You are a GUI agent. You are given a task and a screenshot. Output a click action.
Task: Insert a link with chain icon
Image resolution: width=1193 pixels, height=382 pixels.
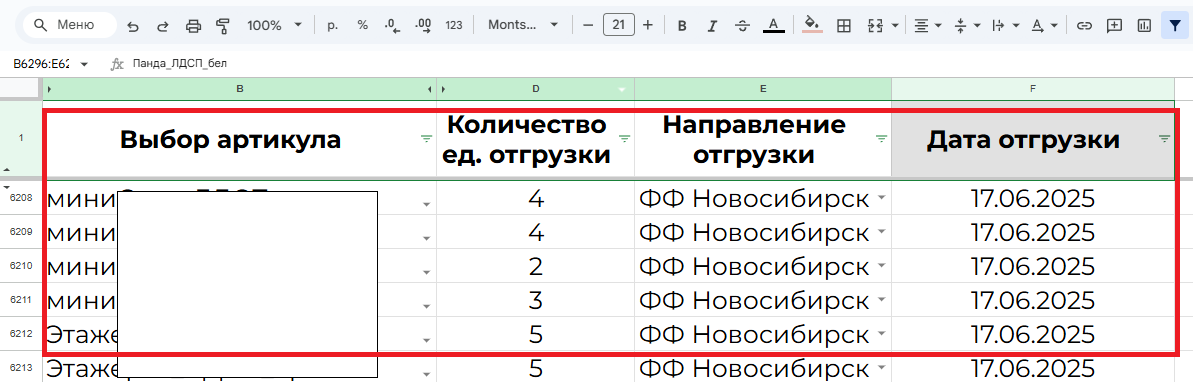[1084, 25]
